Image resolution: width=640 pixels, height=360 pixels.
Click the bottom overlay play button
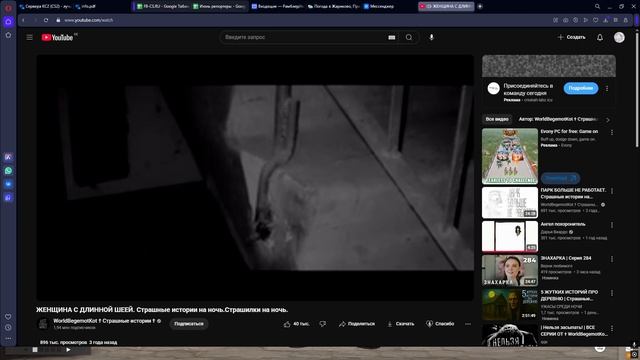[68, 350]
